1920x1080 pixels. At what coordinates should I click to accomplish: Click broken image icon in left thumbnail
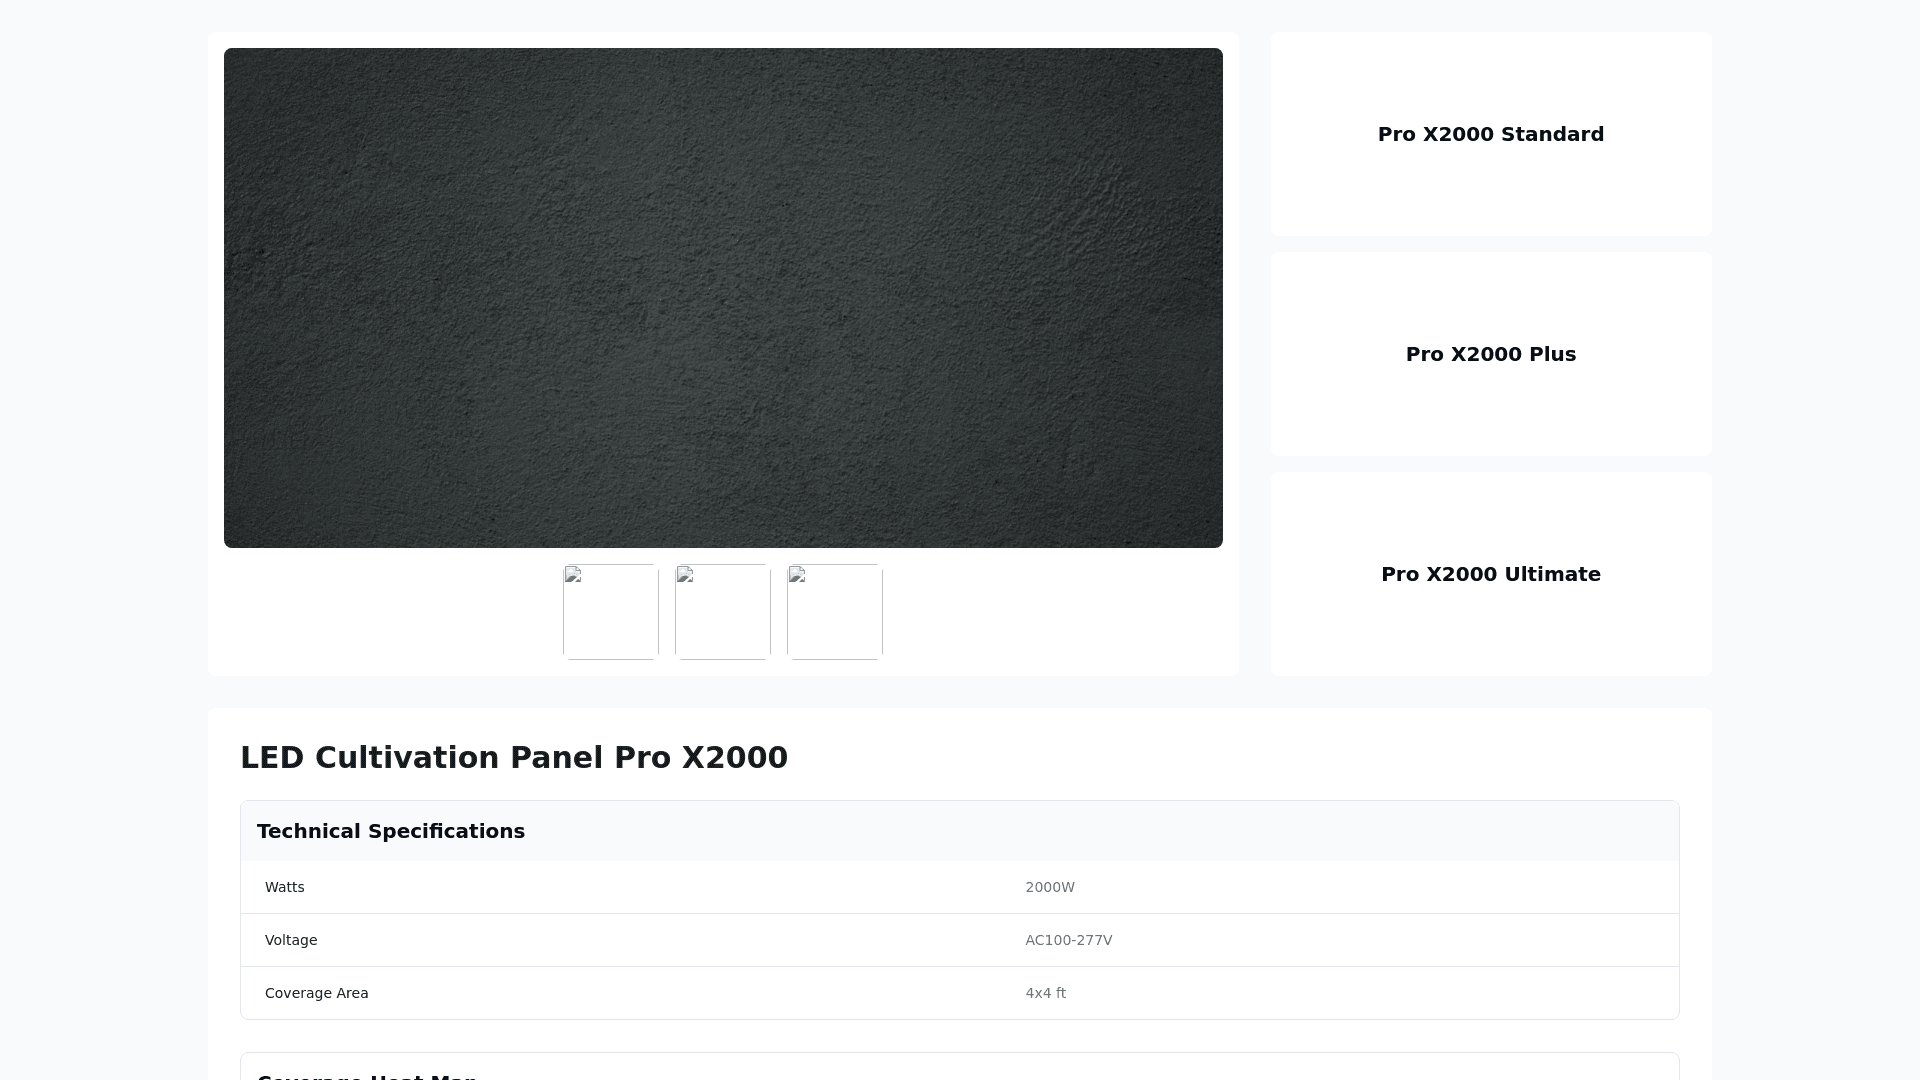tap(573, 574)
